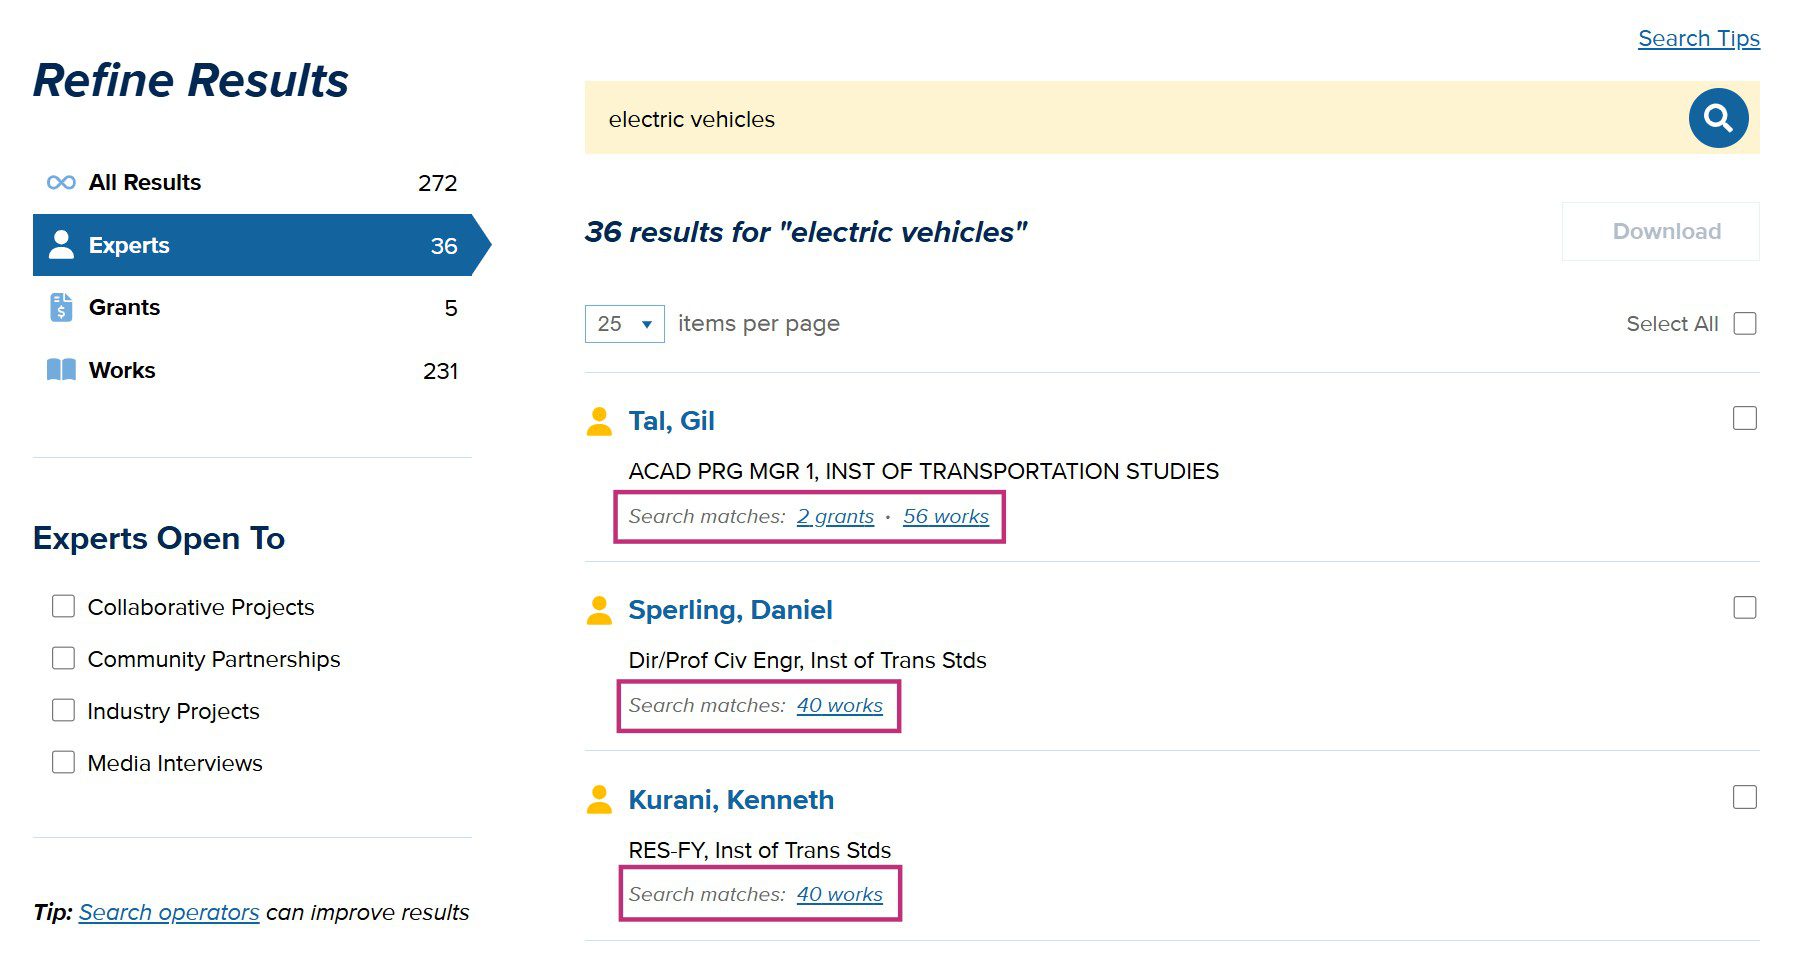Screen dimensions: 1812x955
Task: Open the Search Tips link
Action: pyautogui.click(x=1698, y=38)
